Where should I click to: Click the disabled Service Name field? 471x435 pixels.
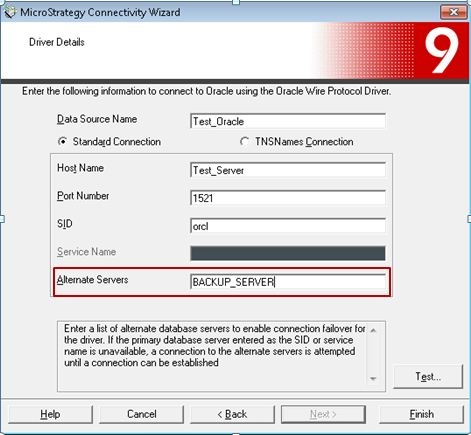point(288,253)
